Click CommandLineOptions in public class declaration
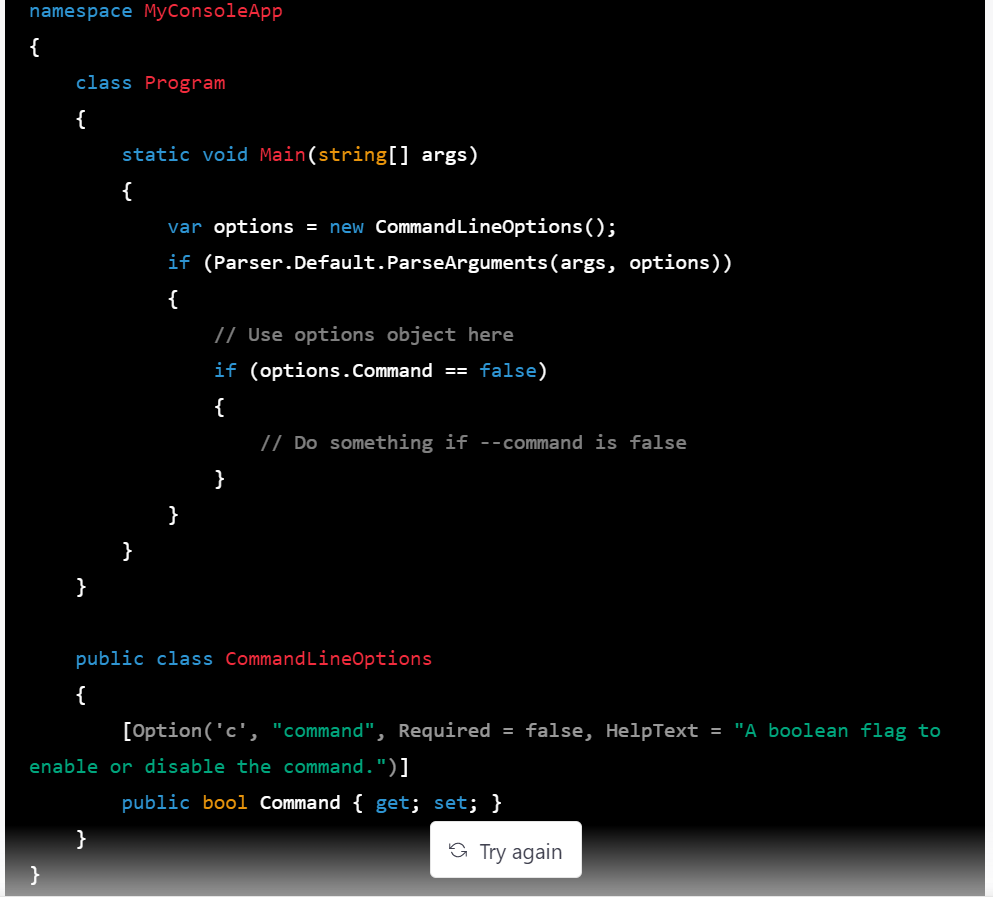The image size is (993, 901). click(x=328, y=659)
